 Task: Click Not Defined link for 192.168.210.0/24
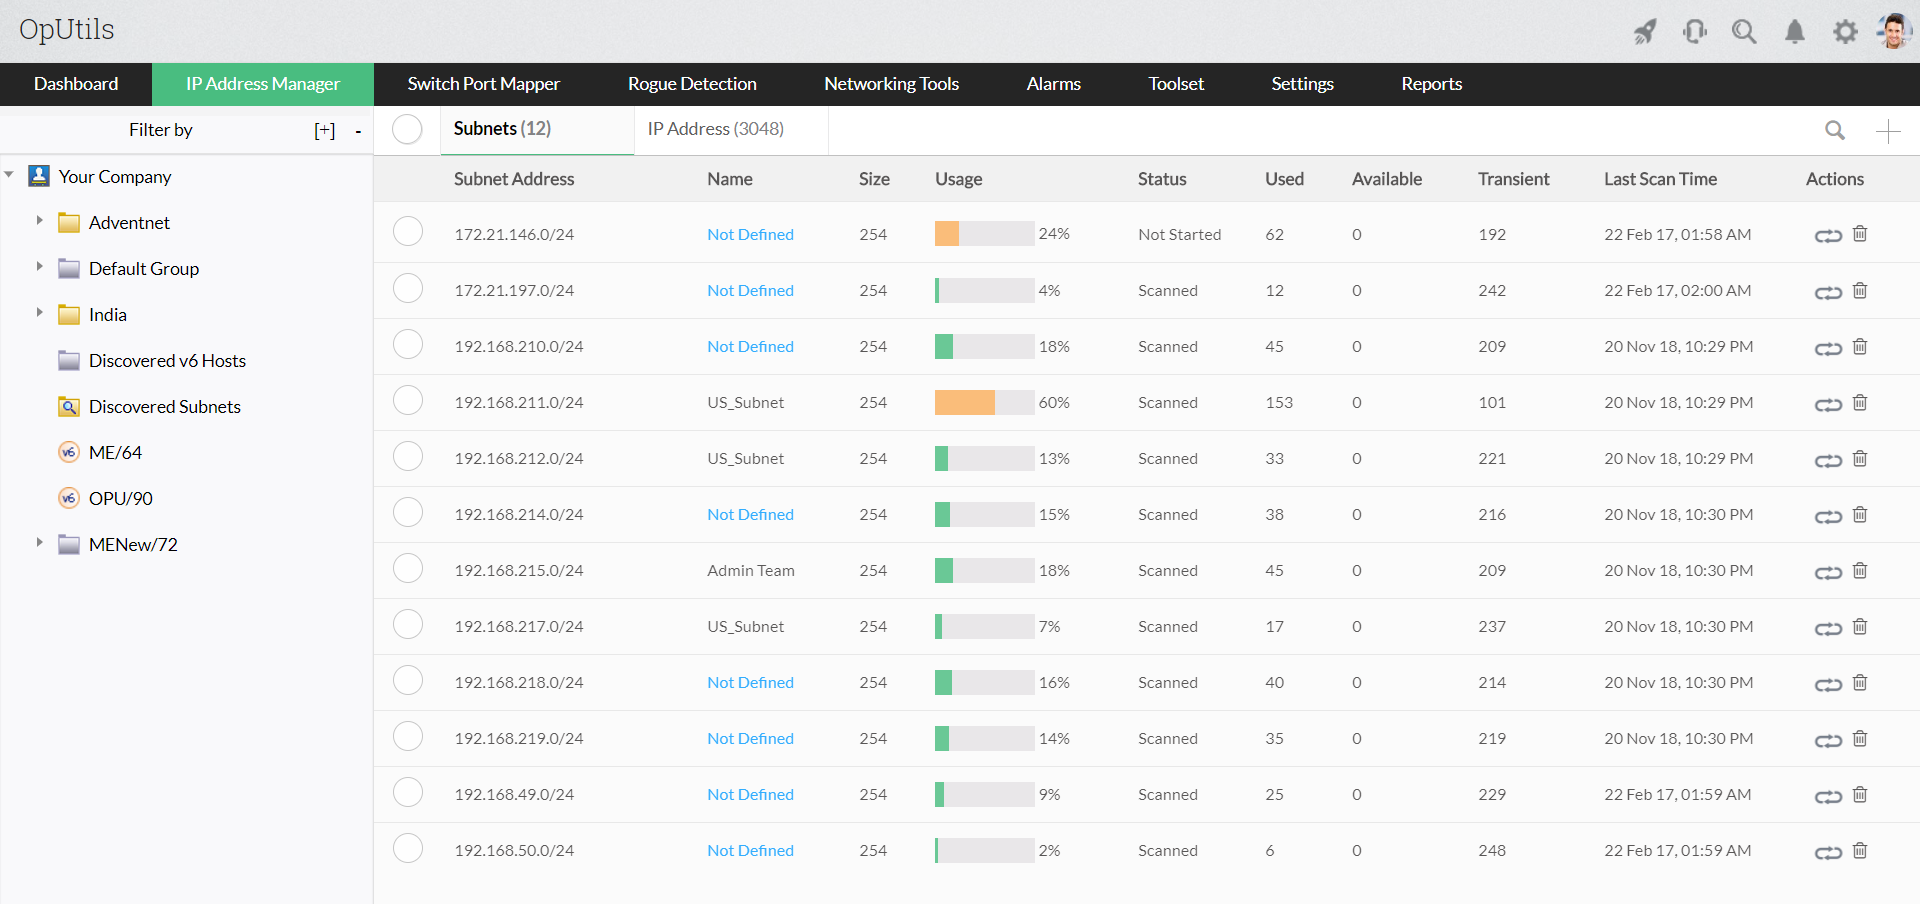pyautogui.click(x=750, y=347)
